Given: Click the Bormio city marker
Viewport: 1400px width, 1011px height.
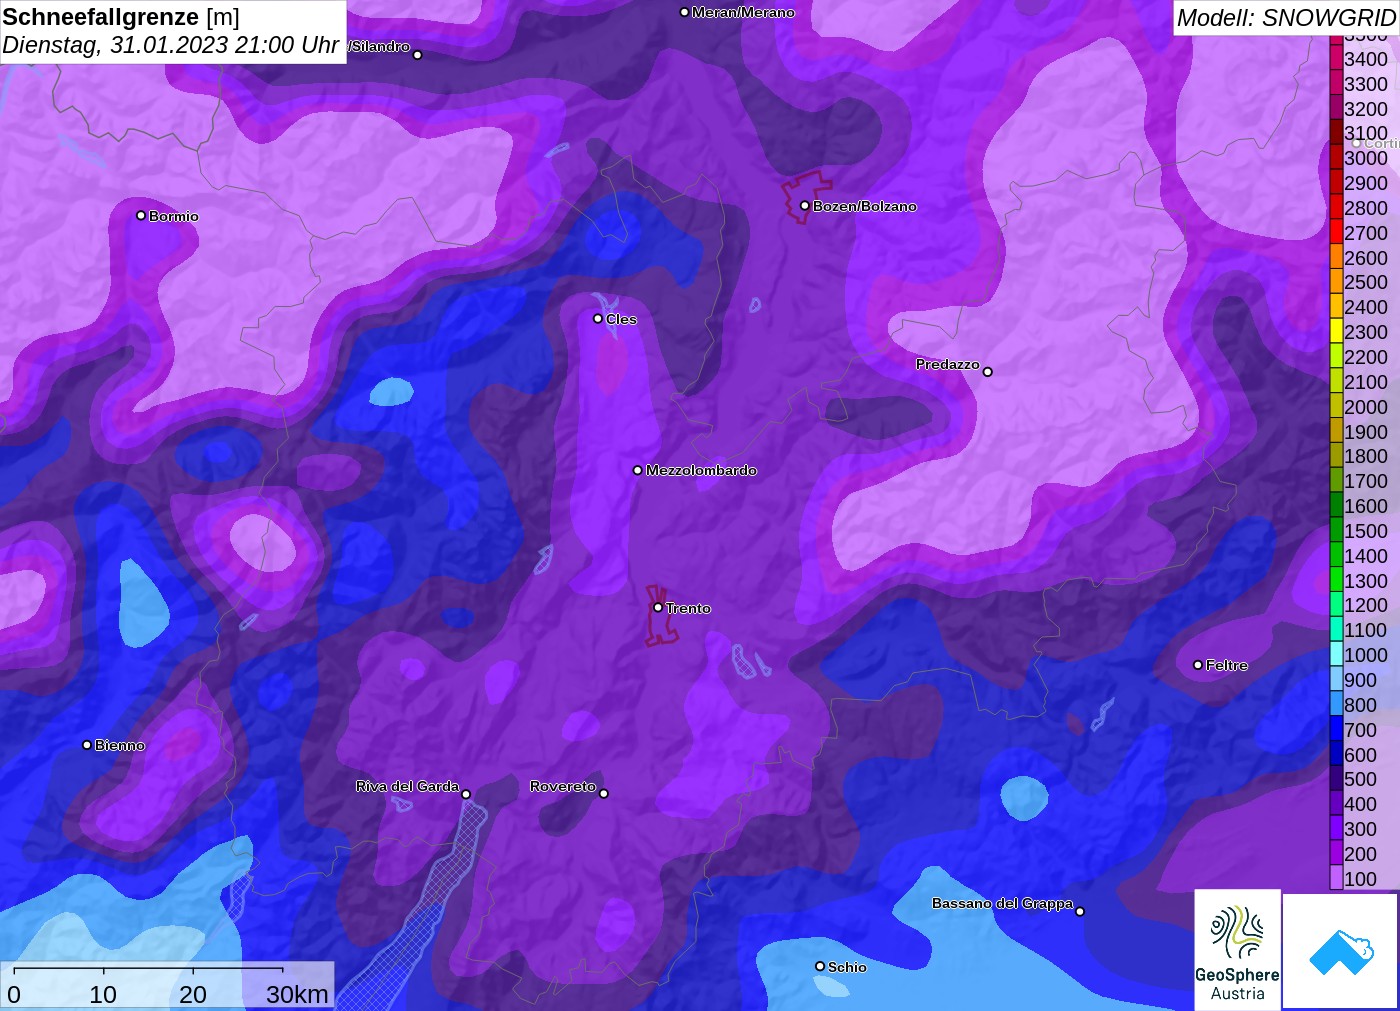Looking at the screenshot, I should coord(141,216).
